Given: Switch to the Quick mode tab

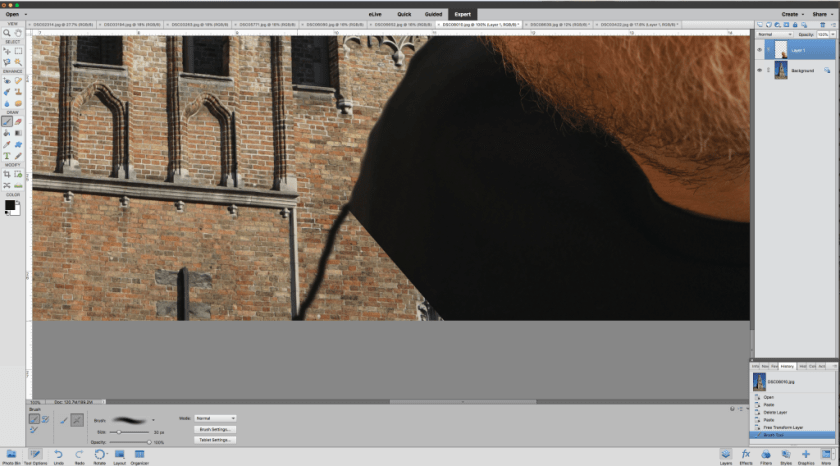Looking at the screenshot, I should click(x=404, y=14).
